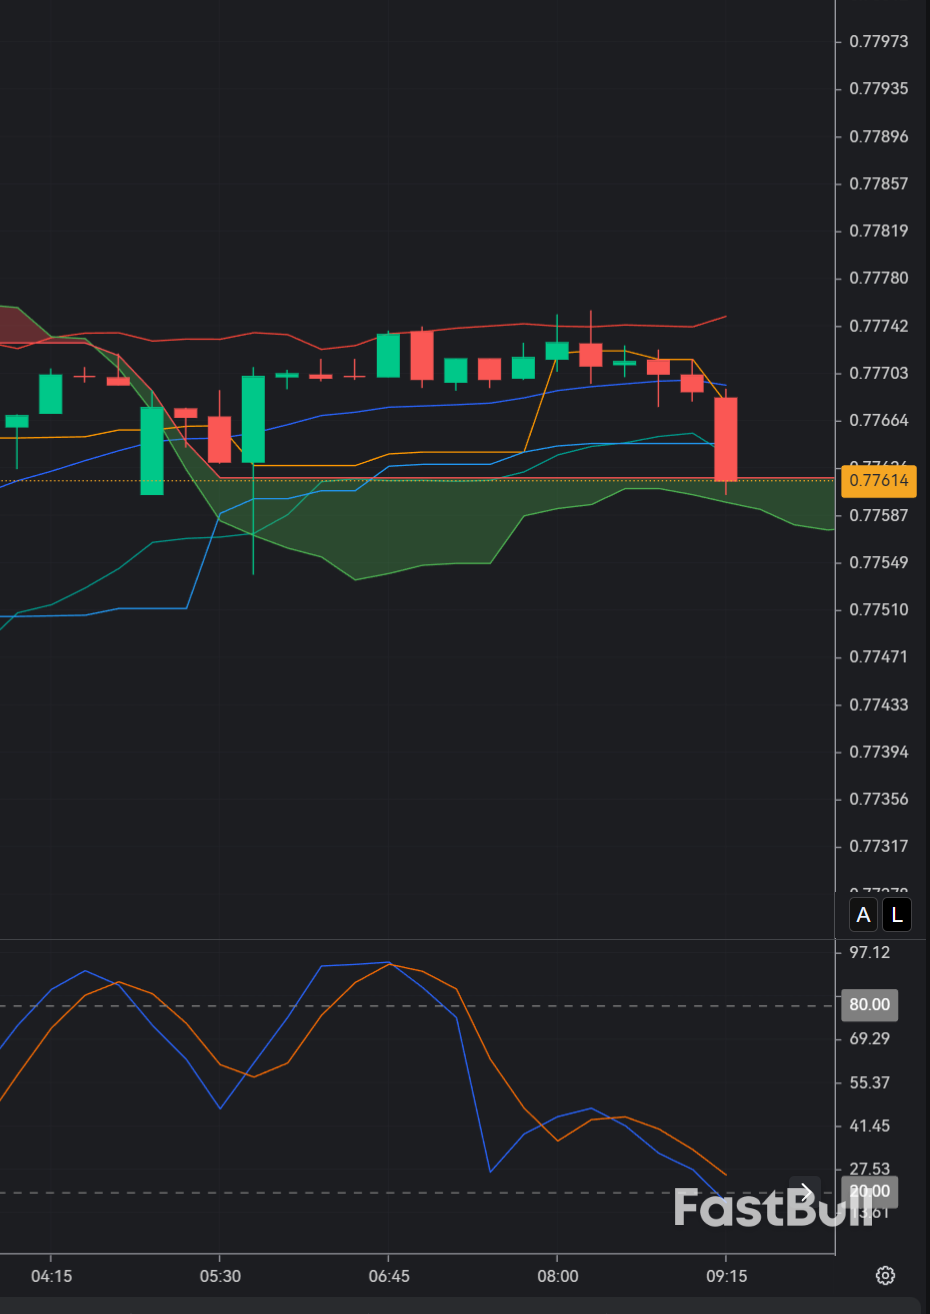Select the A (alert) icon above price axis

[862, 914]
